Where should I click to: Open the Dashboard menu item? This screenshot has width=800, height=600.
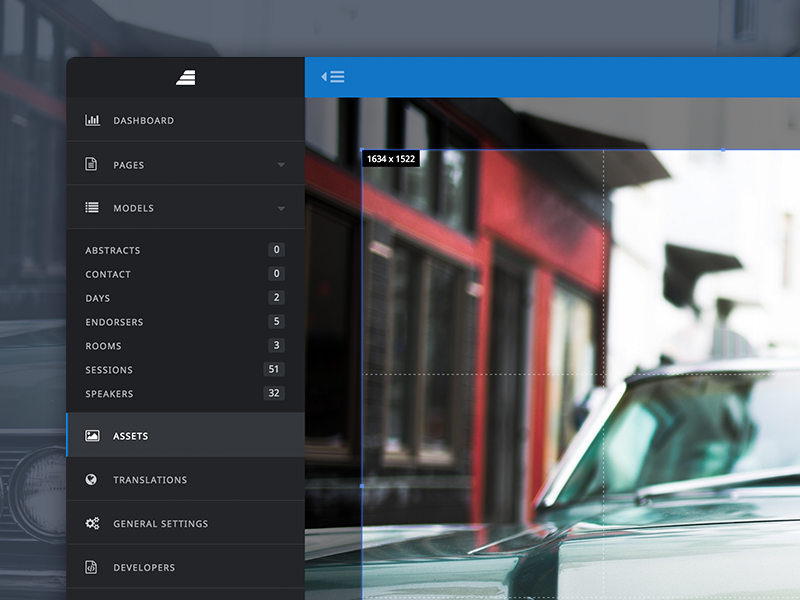click(143, 120)
